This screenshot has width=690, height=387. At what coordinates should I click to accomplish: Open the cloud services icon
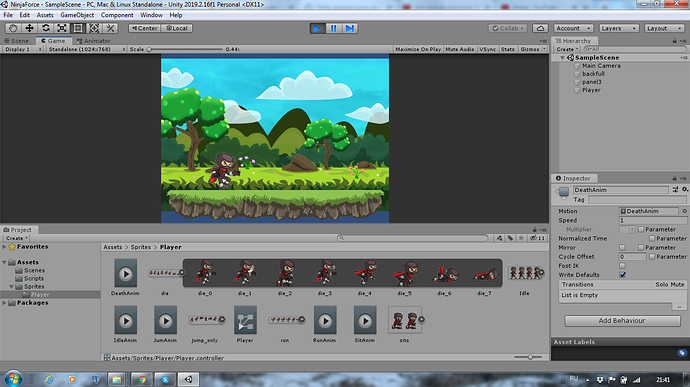pyautogui.click(x=540, y=28)
